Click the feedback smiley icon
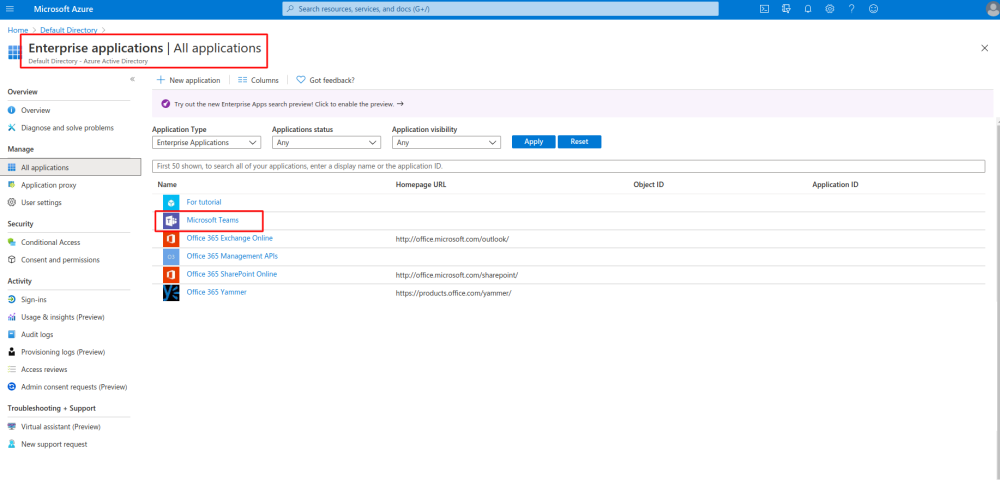1000x480 pixels. 874,9
